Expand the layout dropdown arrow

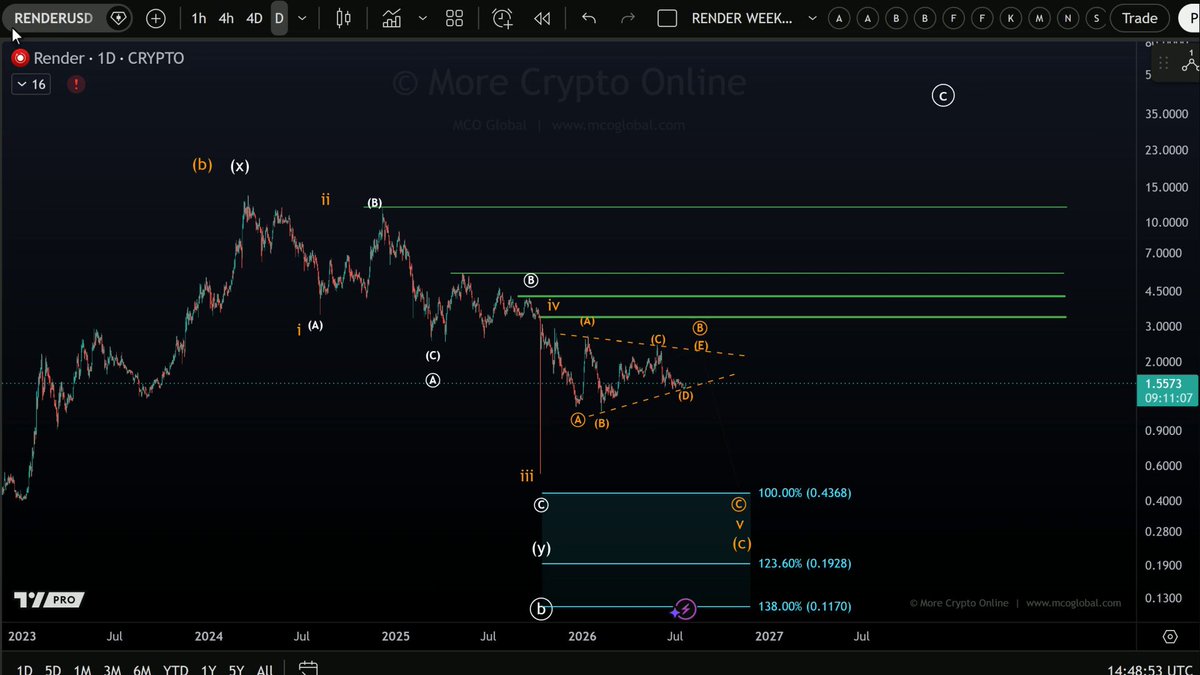click(x=811, y=18)
